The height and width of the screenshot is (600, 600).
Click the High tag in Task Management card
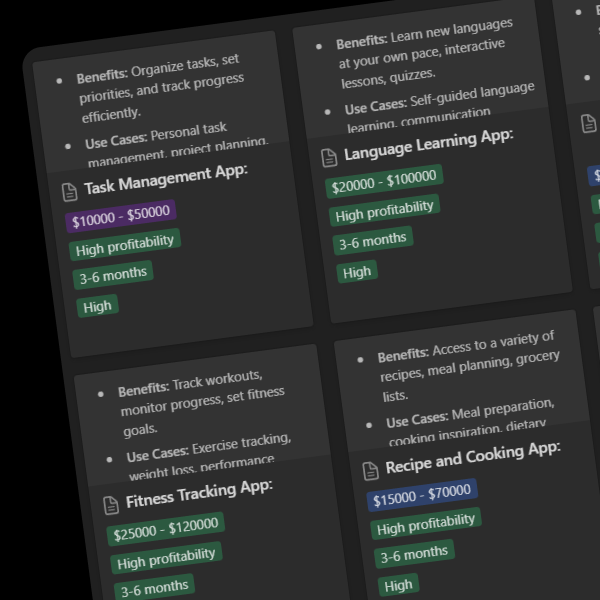97,306
